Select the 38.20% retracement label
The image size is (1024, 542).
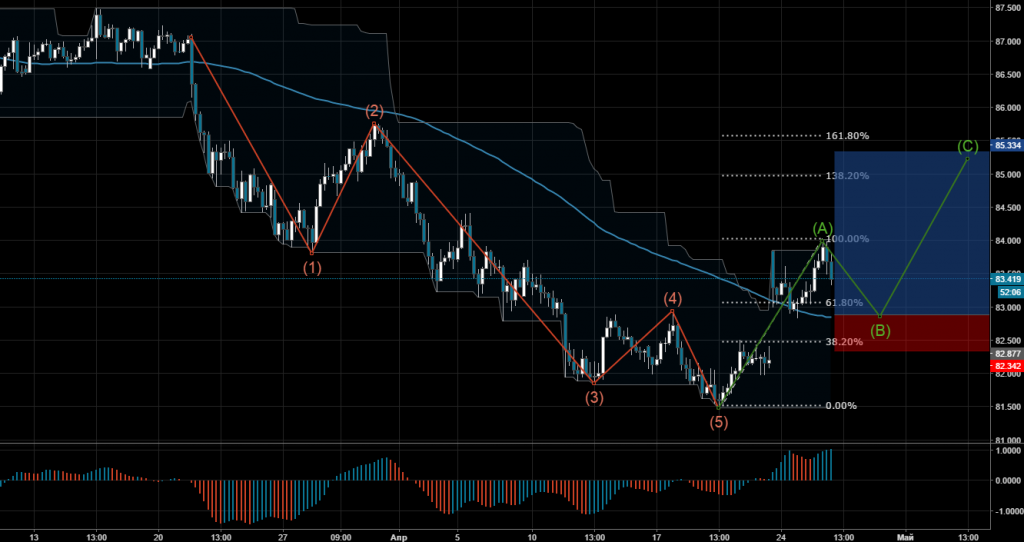click(x=845, y=342)
